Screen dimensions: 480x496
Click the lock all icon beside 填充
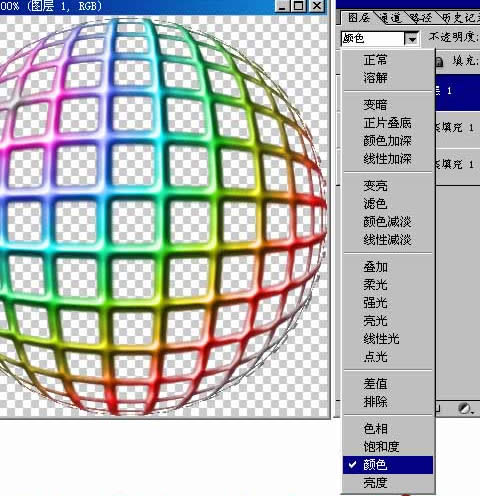tap(439, 62)
